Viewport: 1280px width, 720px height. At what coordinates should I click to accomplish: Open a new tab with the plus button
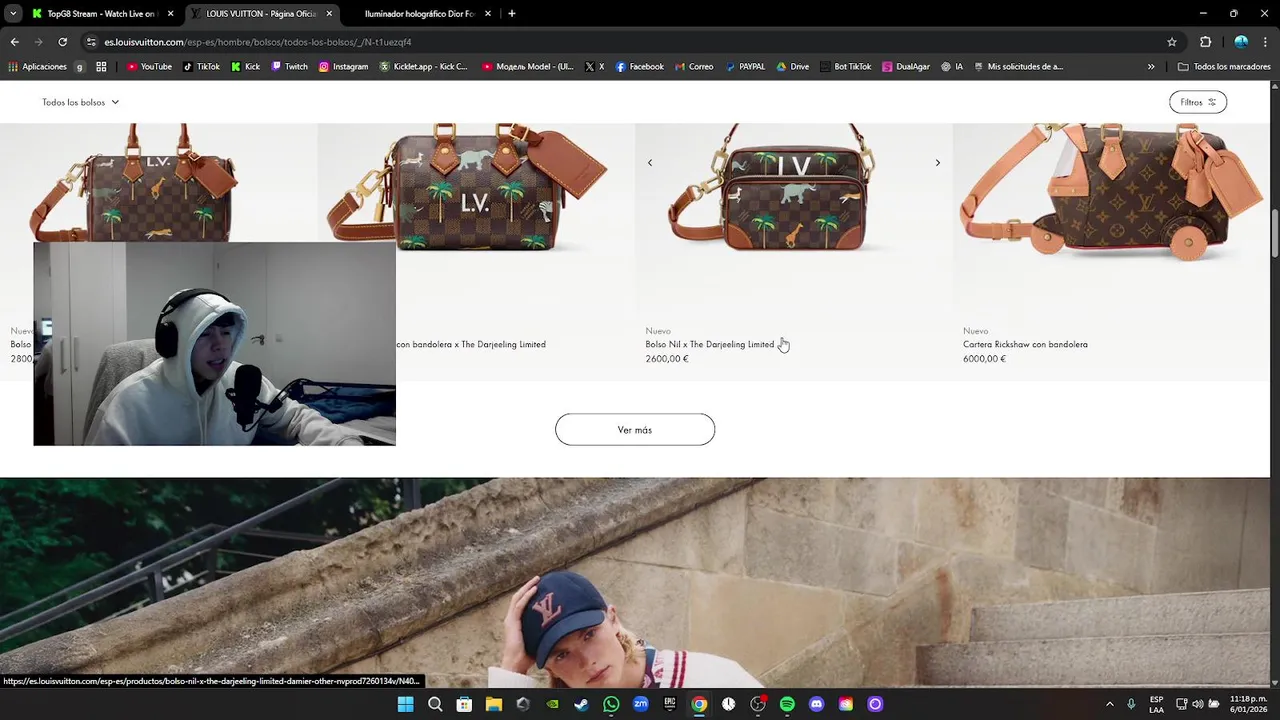coord(512,14)
